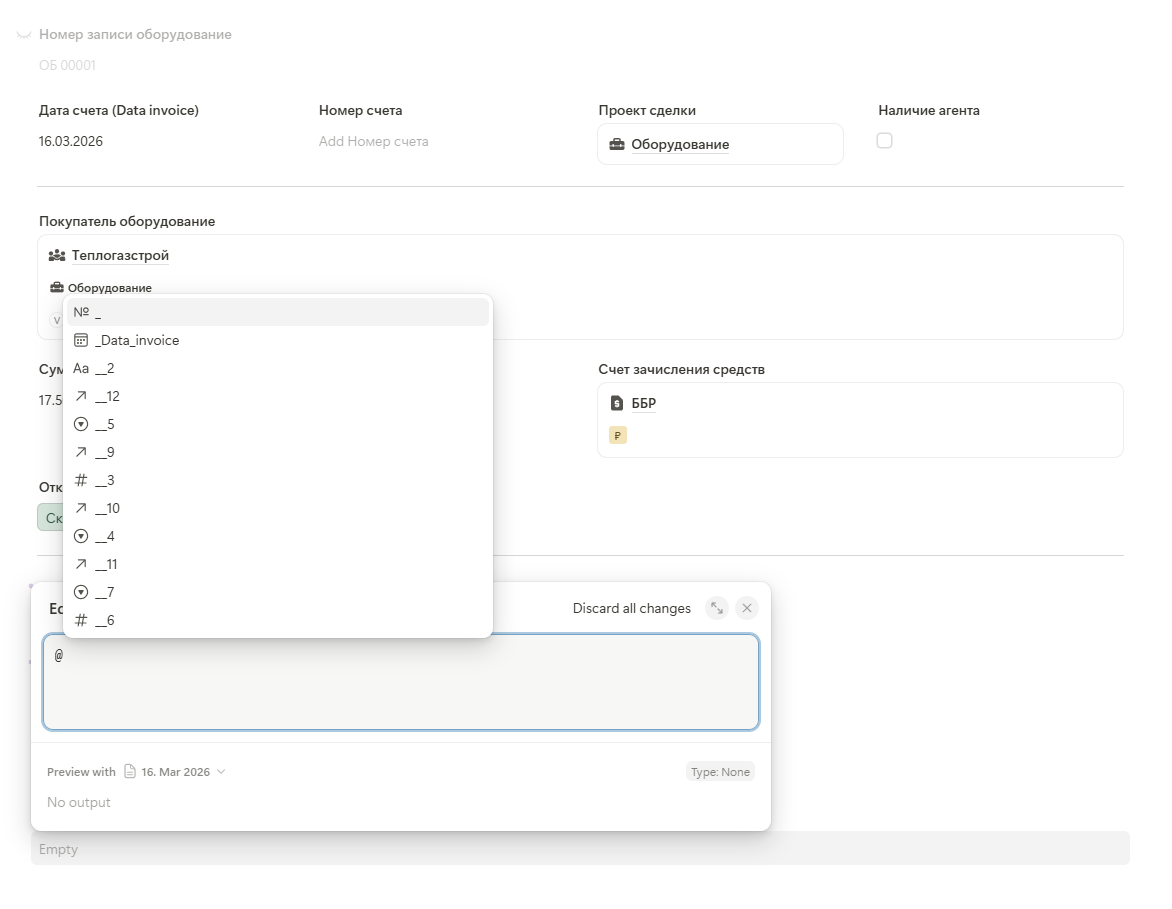Open the Теплогазстрой buyer link
The width and height of the screenshot is (1172, 909).
[x=120, y=256]
